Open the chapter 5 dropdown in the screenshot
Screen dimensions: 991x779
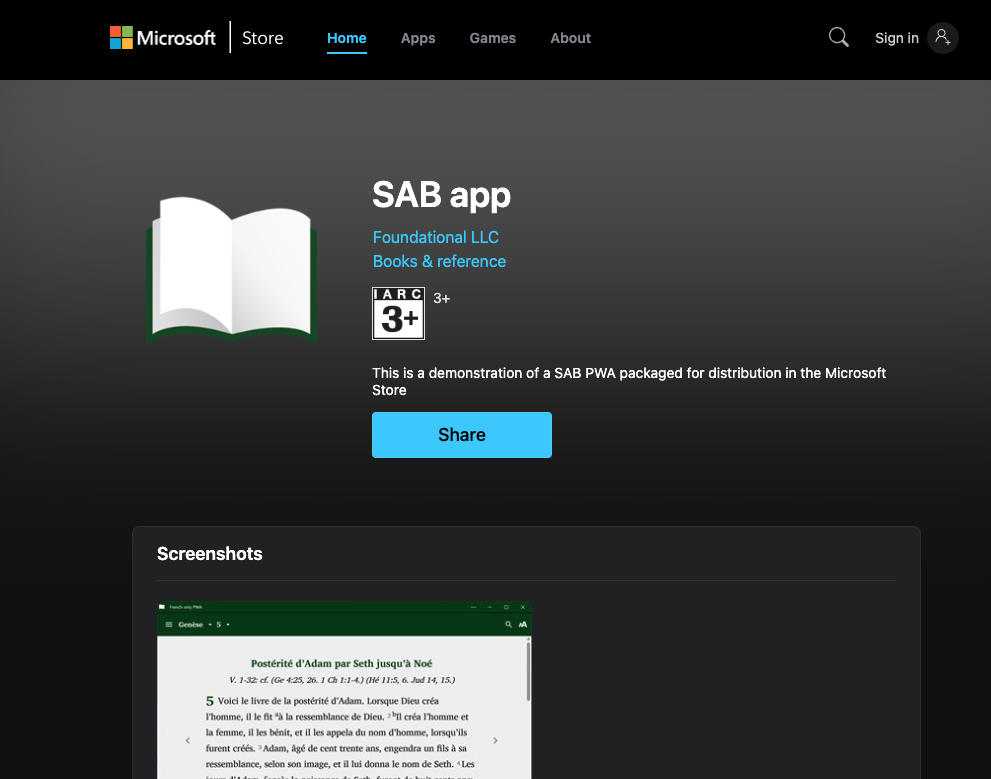223,625
